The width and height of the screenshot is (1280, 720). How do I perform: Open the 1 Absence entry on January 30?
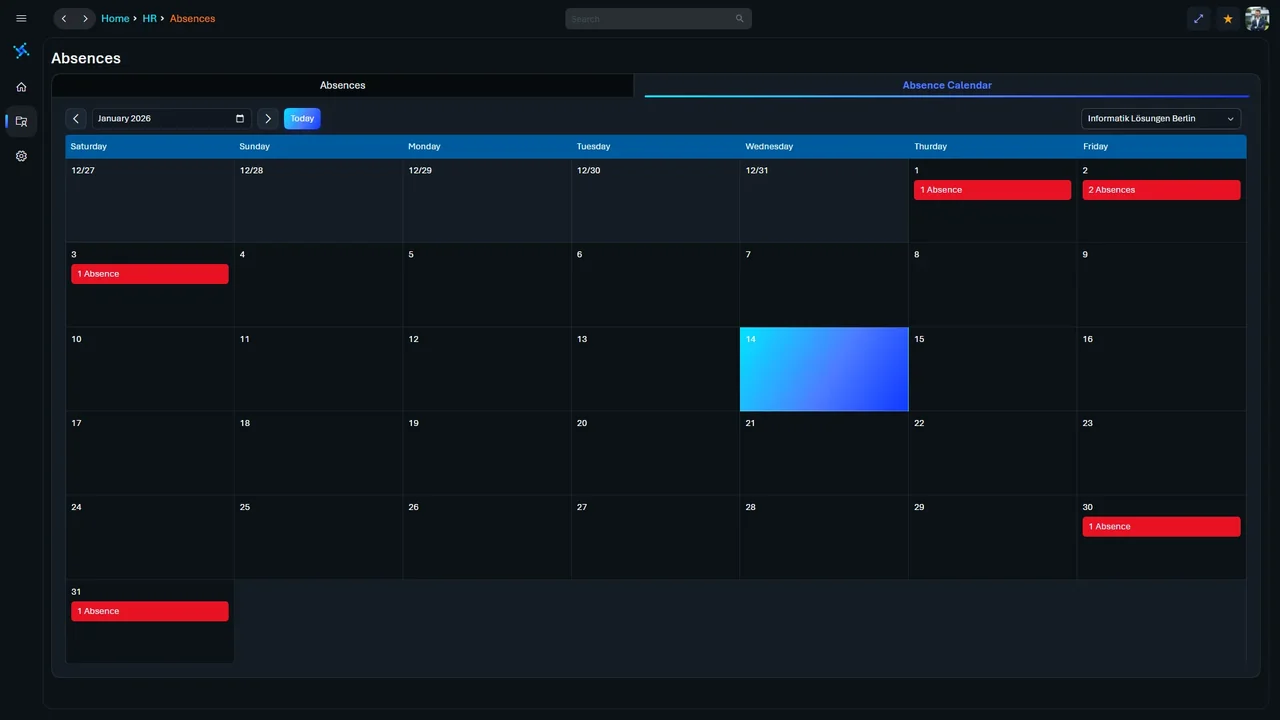(1161, 527)
